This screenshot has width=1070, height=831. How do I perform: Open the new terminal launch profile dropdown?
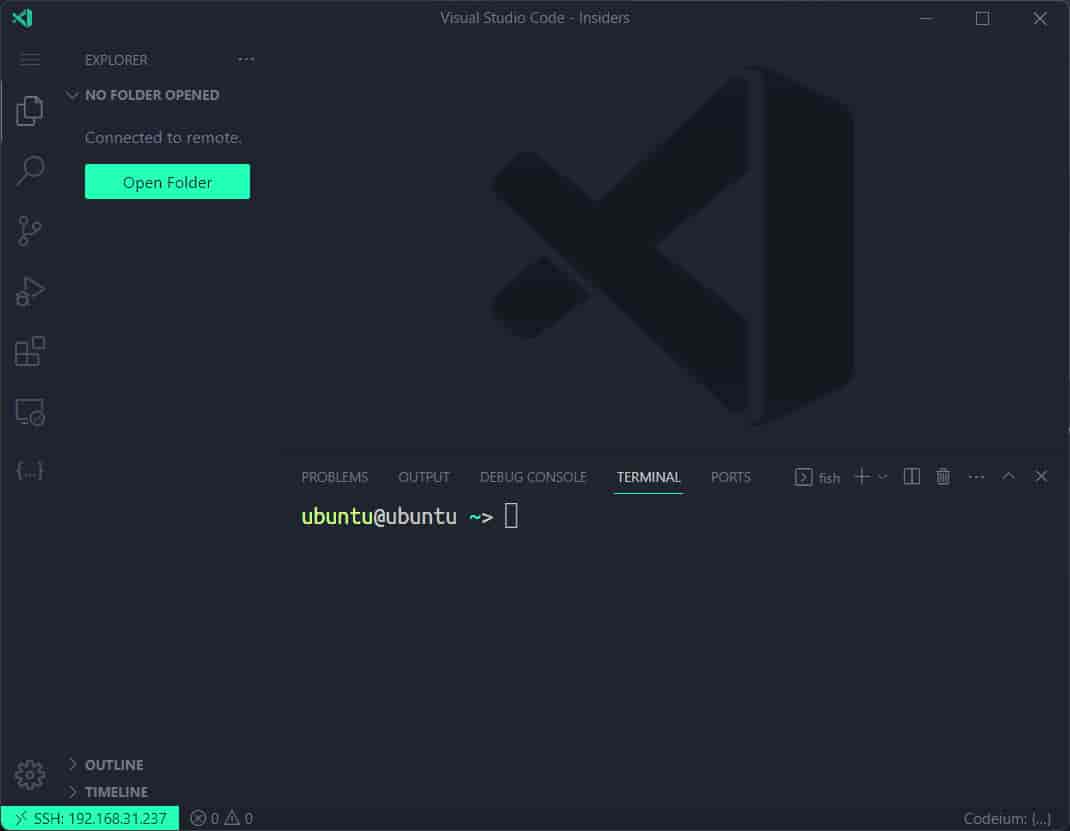[883, 477]
